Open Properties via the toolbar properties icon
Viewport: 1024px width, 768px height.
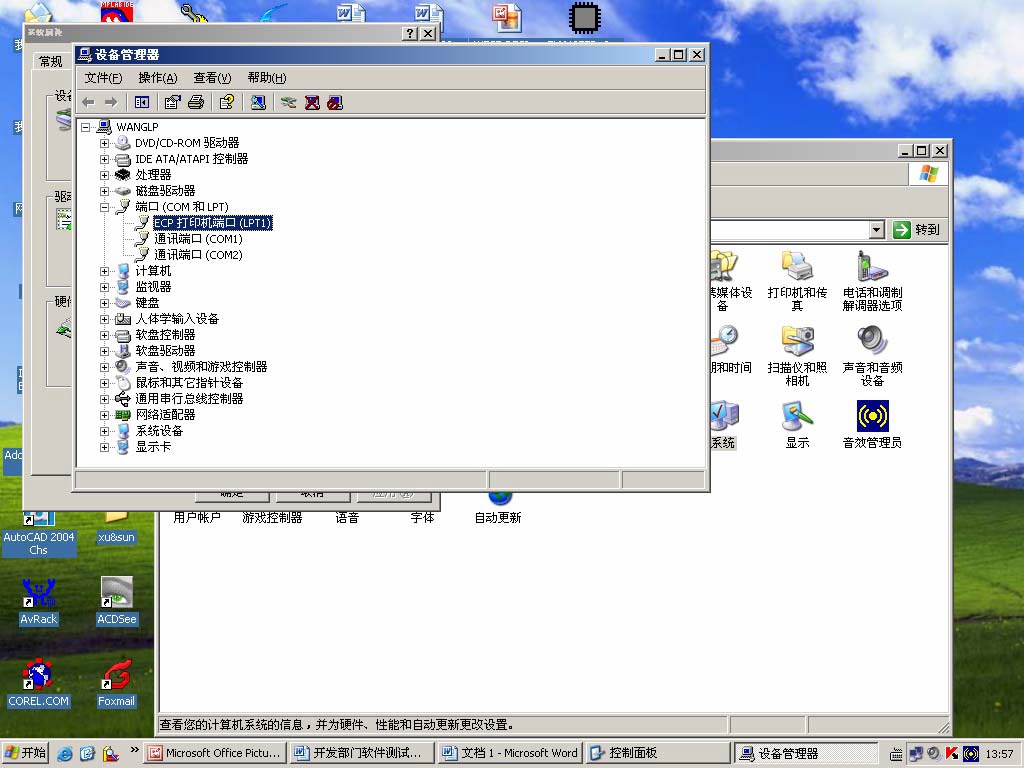(172, 103)
